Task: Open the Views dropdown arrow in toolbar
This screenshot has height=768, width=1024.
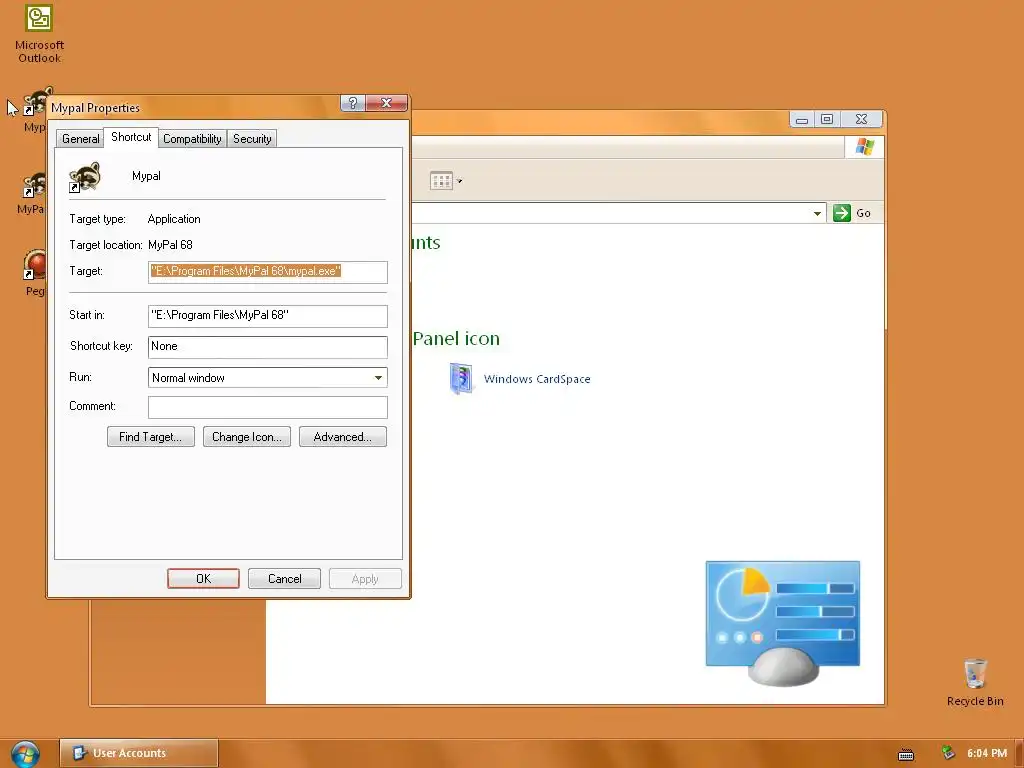Action: (x=459, y=181)
